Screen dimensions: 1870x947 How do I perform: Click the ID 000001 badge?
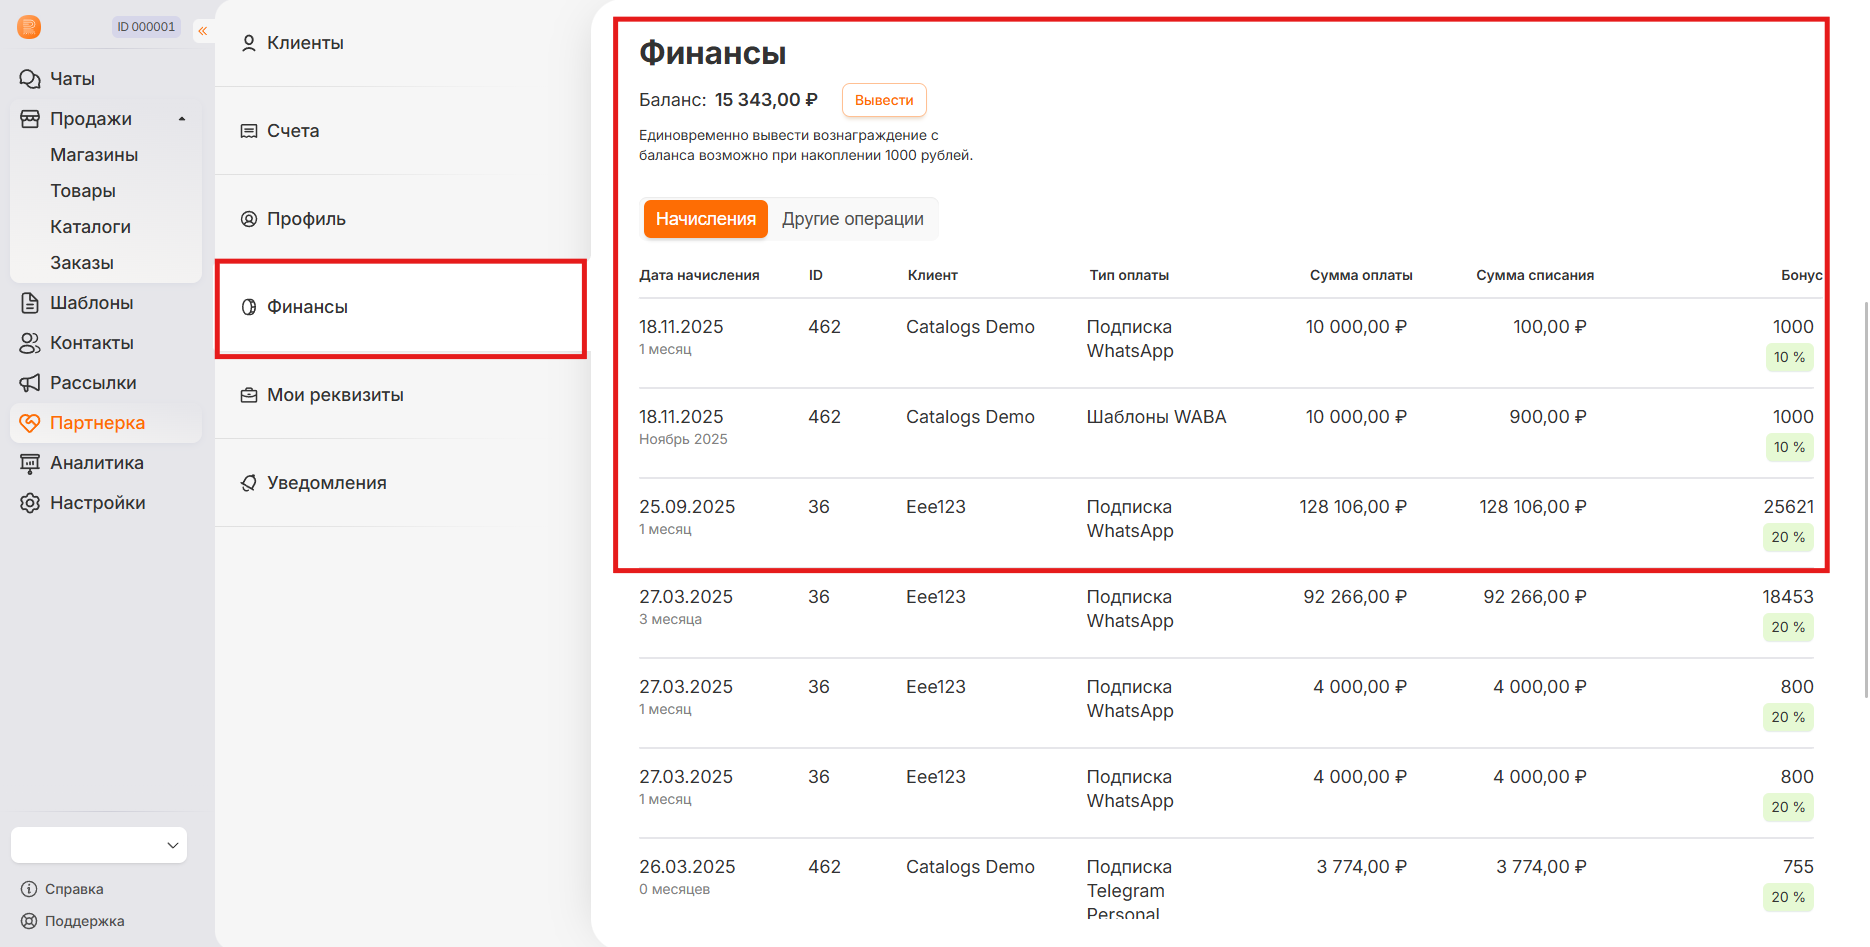click(146, 27)
